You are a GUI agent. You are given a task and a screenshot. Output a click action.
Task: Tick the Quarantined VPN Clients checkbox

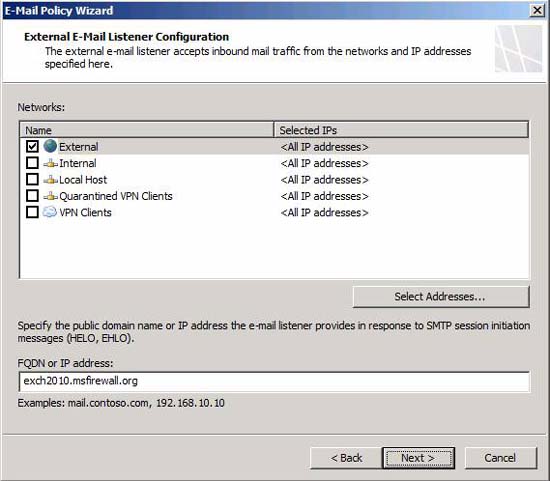coord(32,196)
